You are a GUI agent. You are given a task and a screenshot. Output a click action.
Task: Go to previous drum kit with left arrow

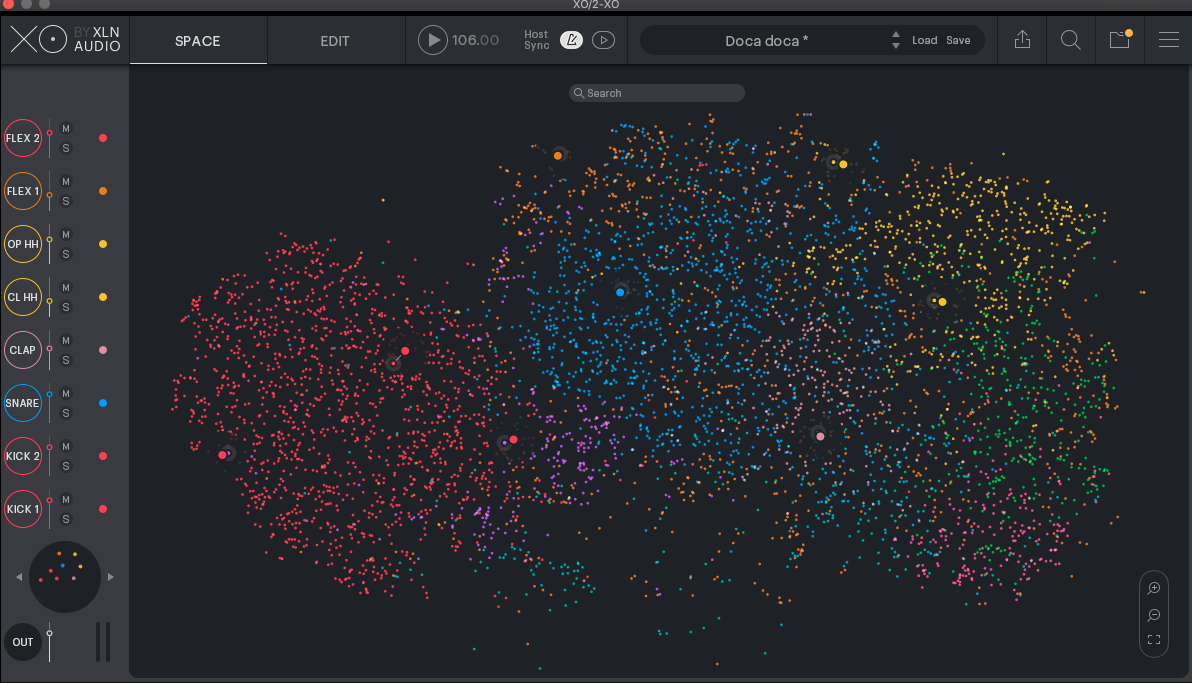coord(19,577)
